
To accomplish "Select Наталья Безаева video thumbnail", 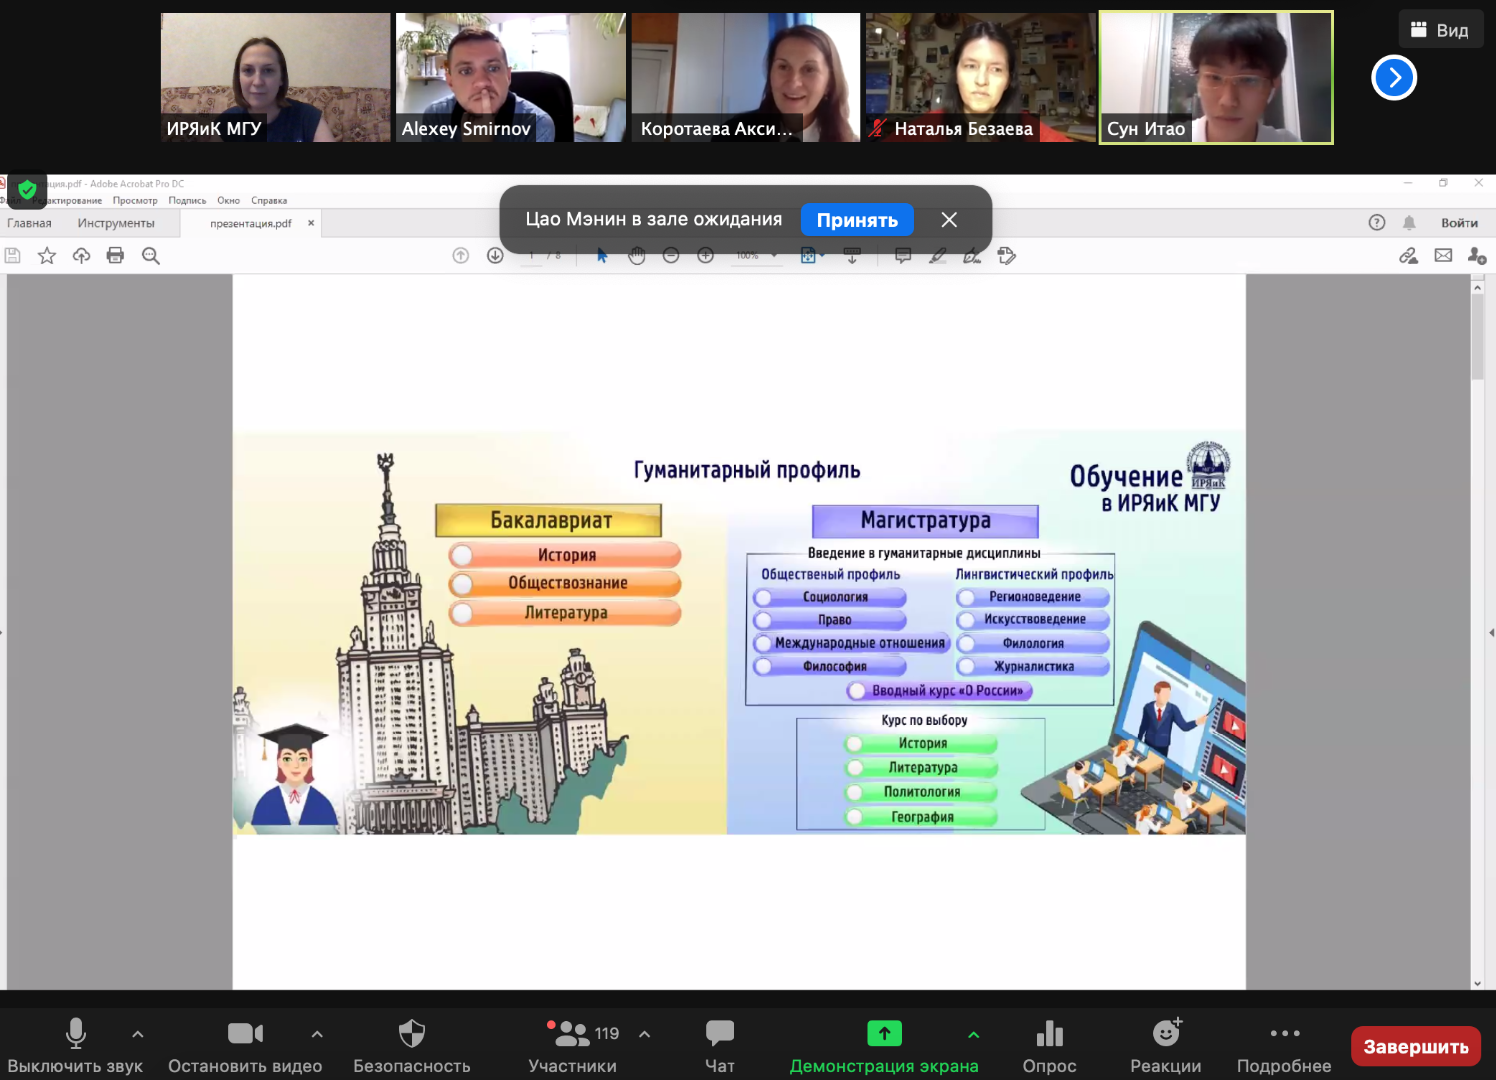I will point(981,77).
